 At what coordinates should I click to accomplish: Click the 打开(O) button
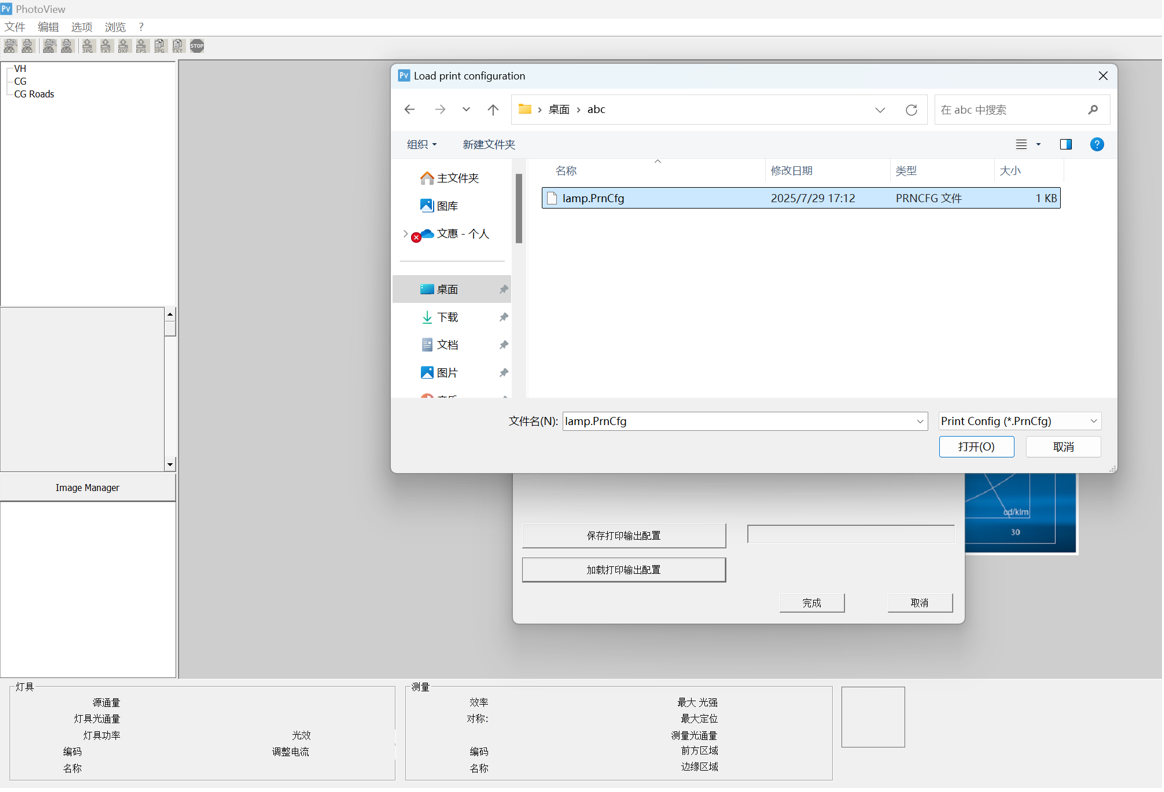point(976,448)
